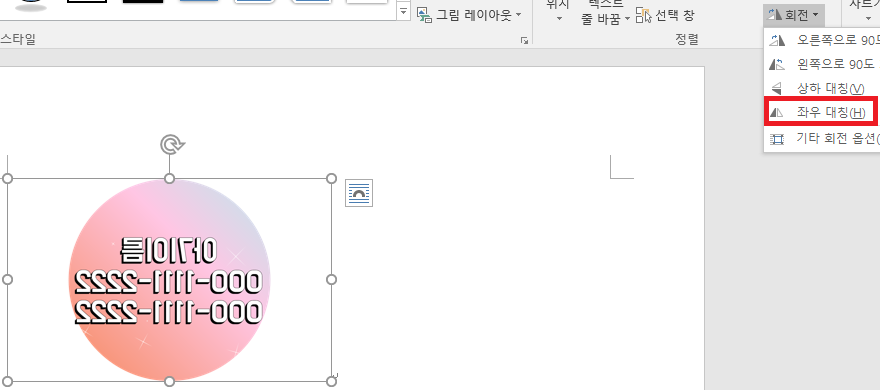Click the middle-right sizing handle
Image resolution: width=880 pixels, height=390 pixels.
[x=331, y=279]
